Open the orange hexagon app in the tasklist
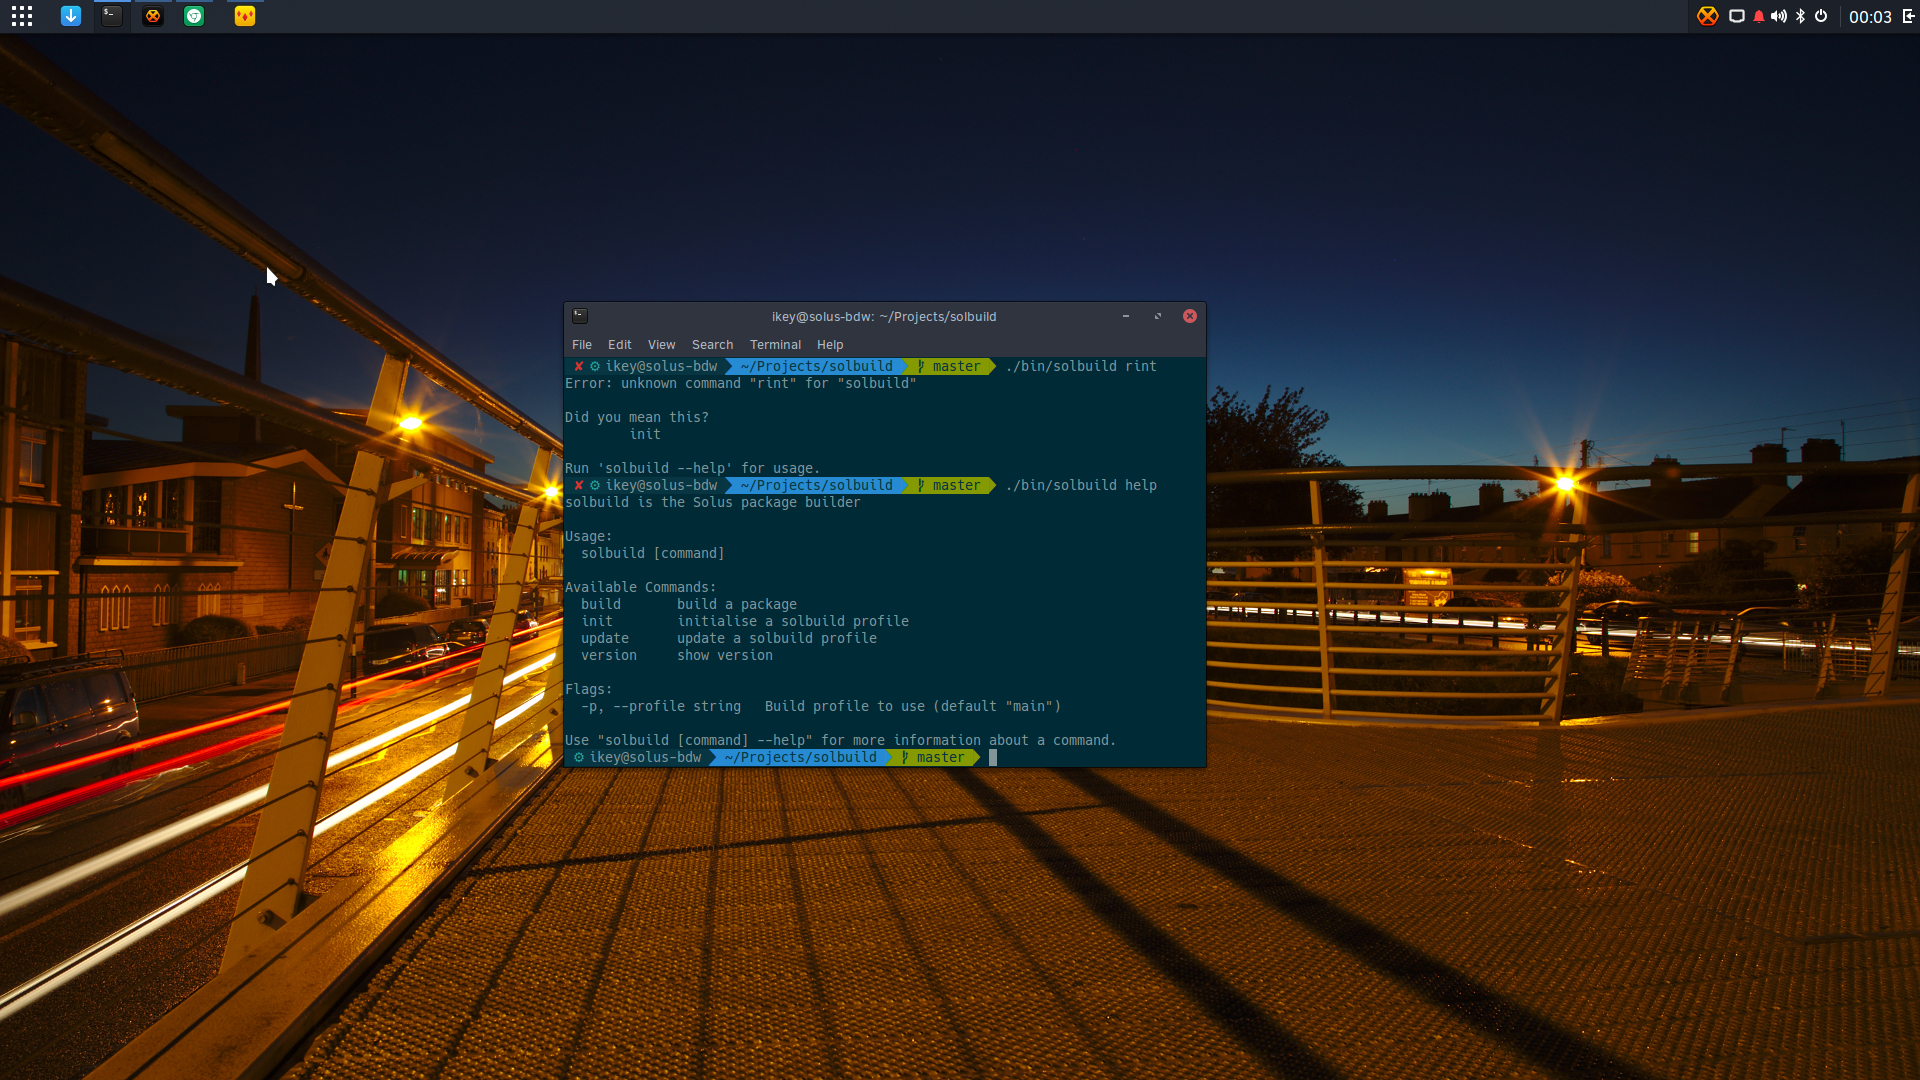The width and height of the screenshot is (1920, 1080). coord(153,16)
